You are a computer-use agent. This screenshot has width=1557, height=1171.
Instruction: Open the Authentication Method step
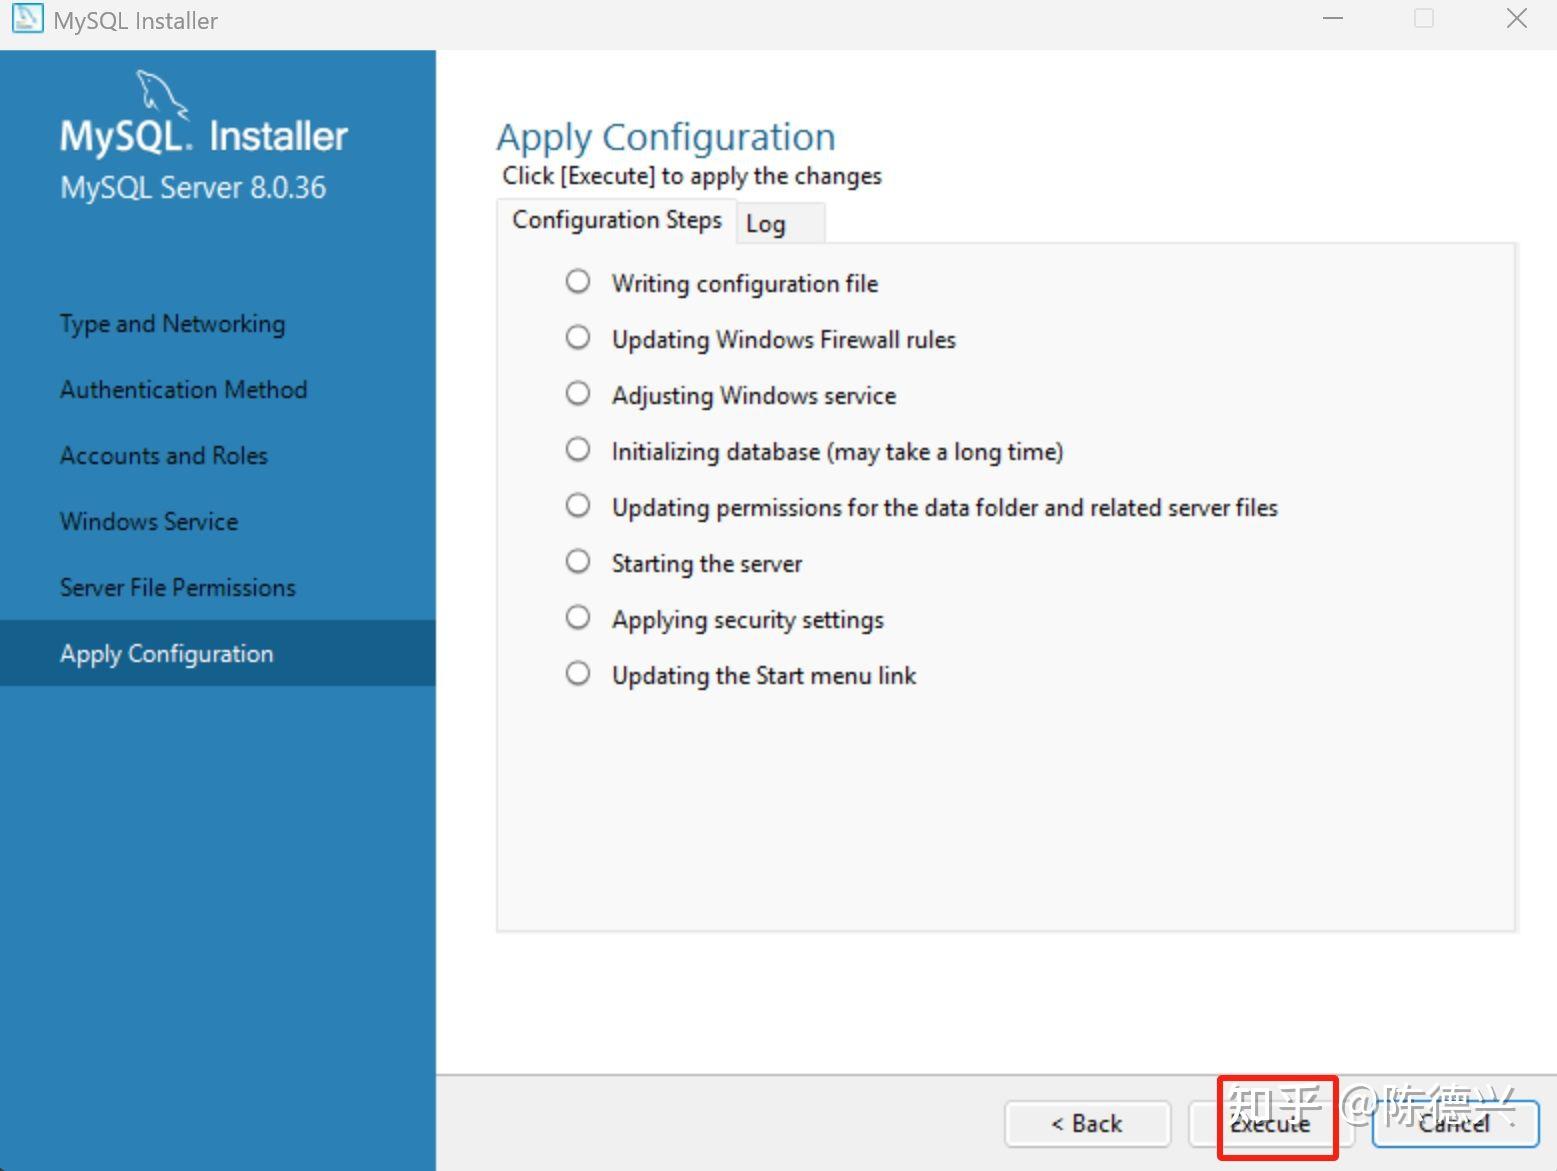pos(183,389)
